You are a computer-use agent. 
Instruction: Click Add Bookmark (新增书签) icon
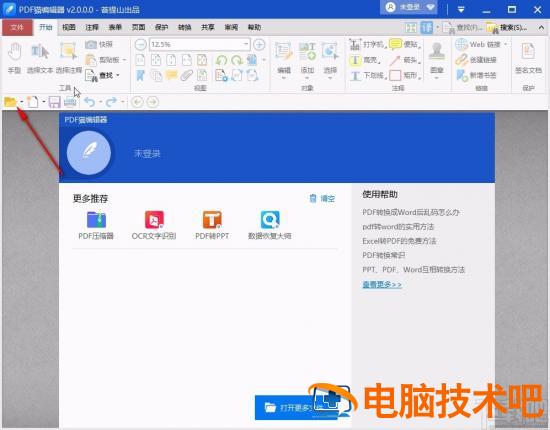point(476,75)
